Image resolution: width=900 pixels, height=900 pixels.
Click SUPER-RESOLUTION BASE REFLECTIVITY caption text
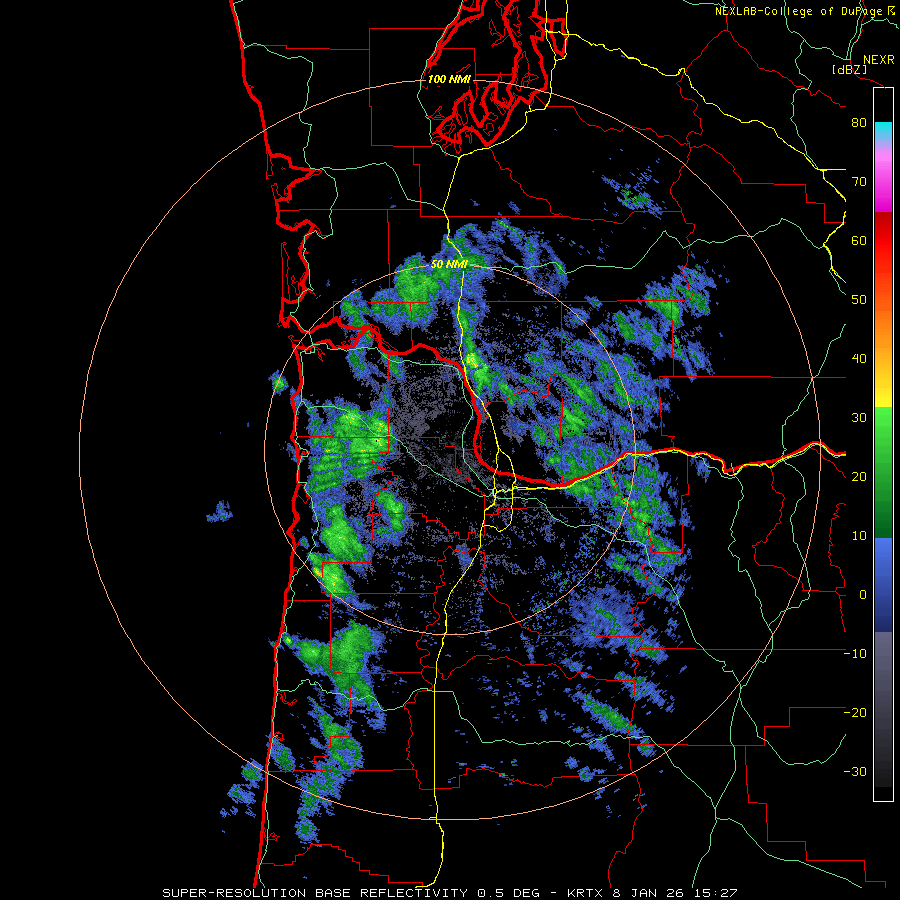tap(315, 893)
